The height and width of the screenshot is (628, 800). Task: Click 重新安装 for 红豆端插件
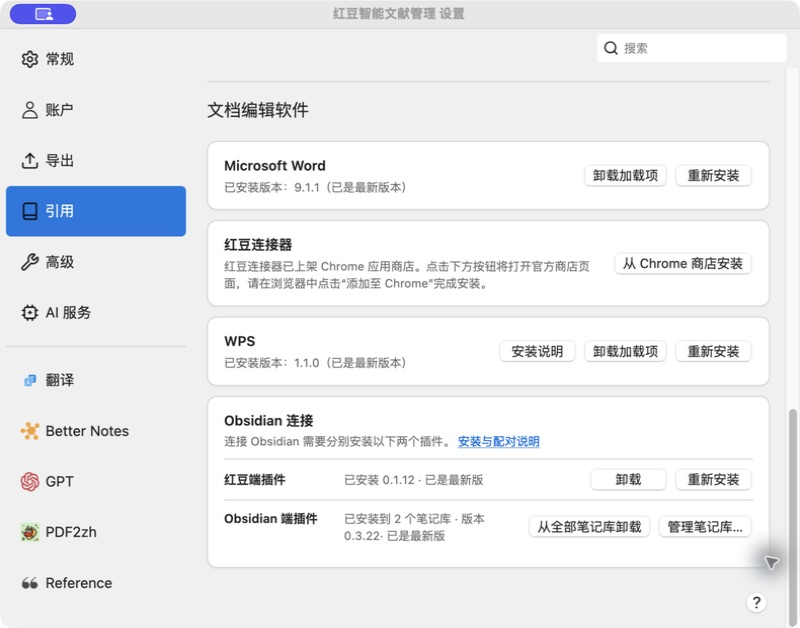[x=713, y=480]
